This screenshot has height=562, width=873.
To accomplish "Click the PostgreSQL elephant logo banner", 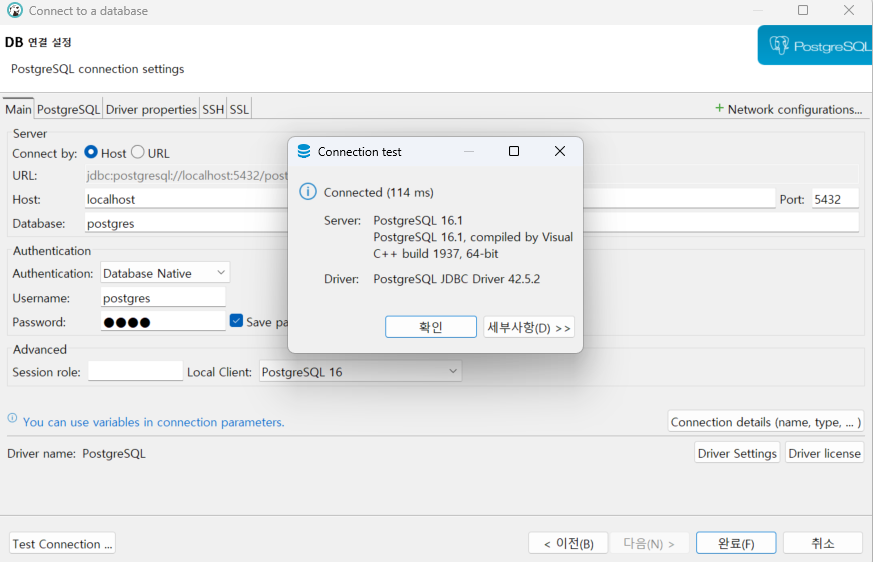I will tap(815, 45).
